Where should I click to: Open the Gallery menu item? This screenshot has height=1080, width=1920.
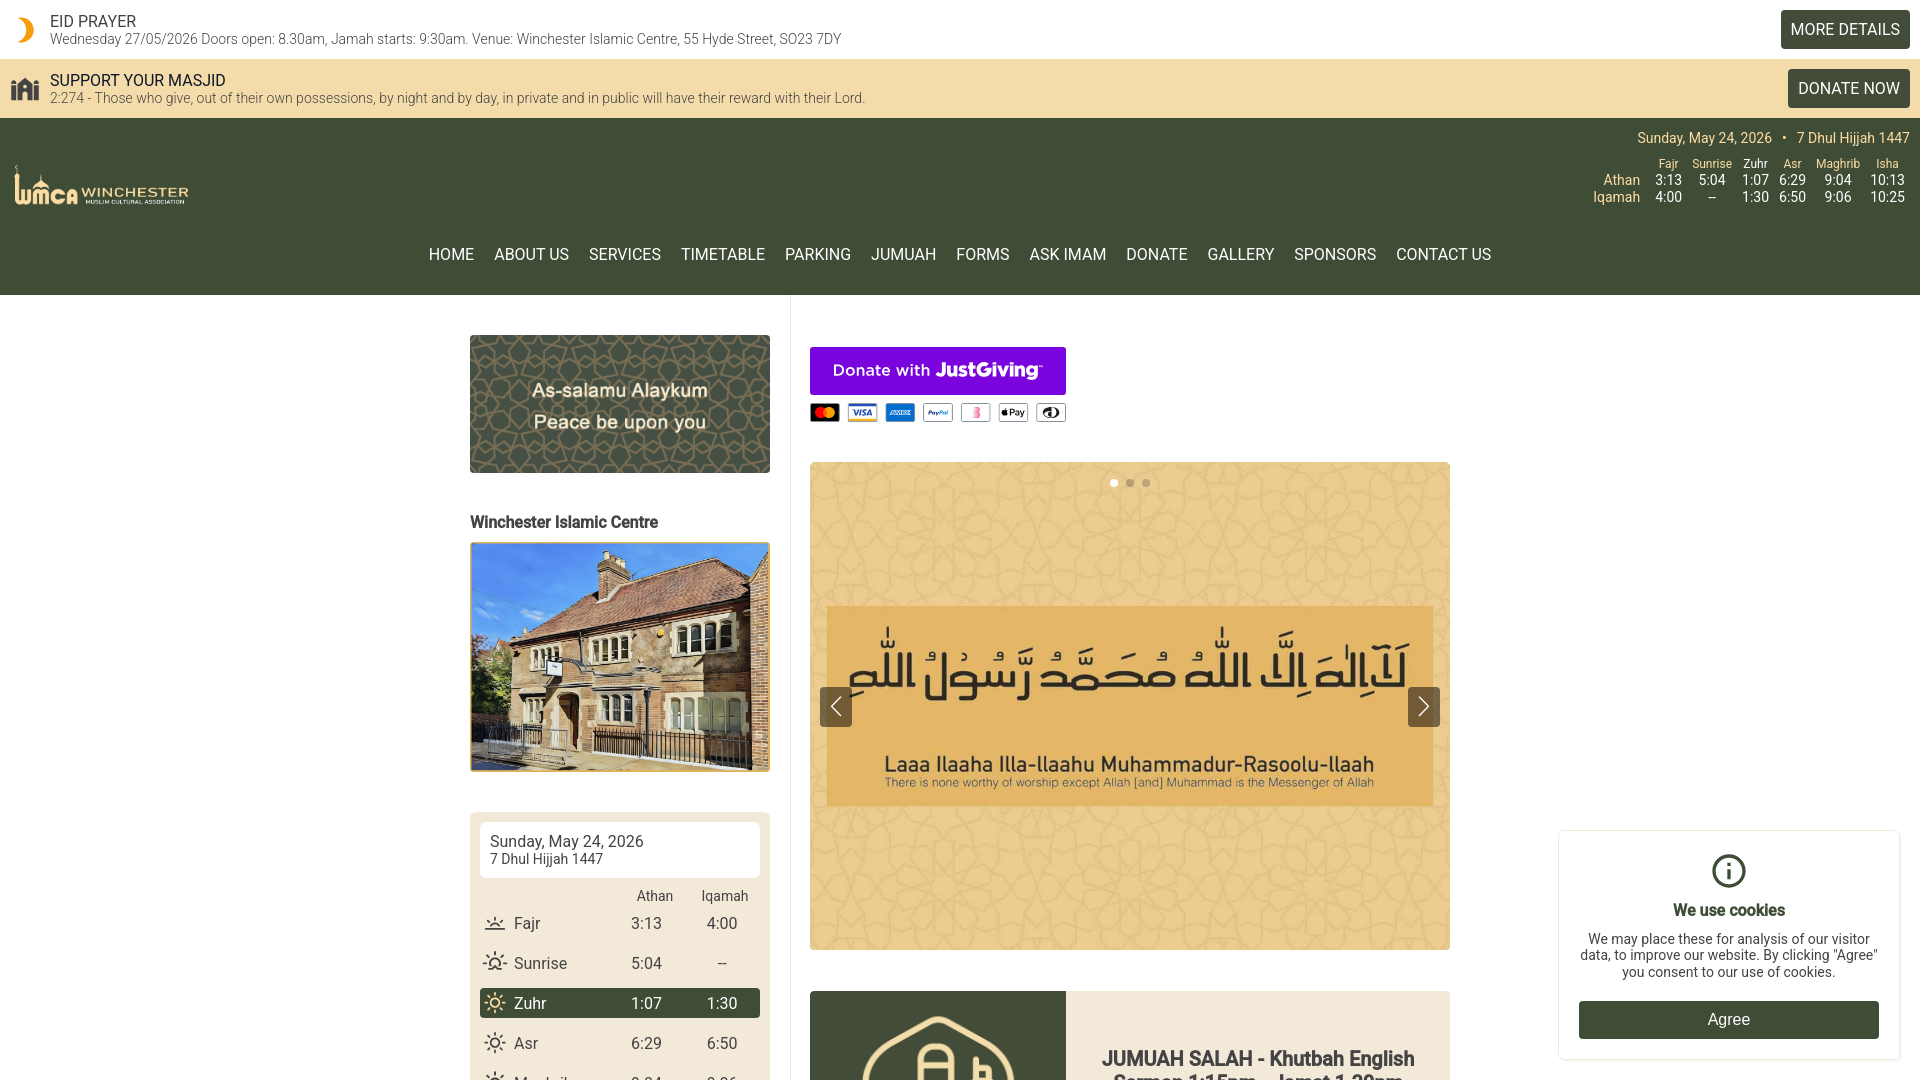1241,255
